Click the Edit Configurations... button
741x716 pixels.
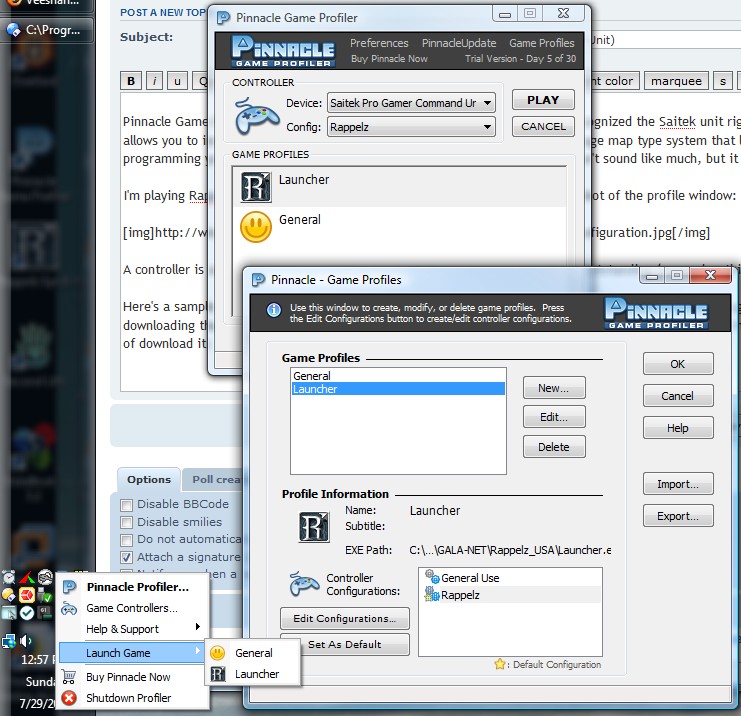[345, 619]
